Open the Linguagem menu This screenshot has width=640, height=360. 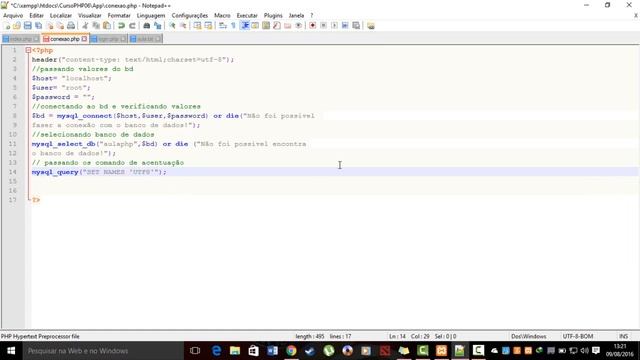click(x=151, y=16)
